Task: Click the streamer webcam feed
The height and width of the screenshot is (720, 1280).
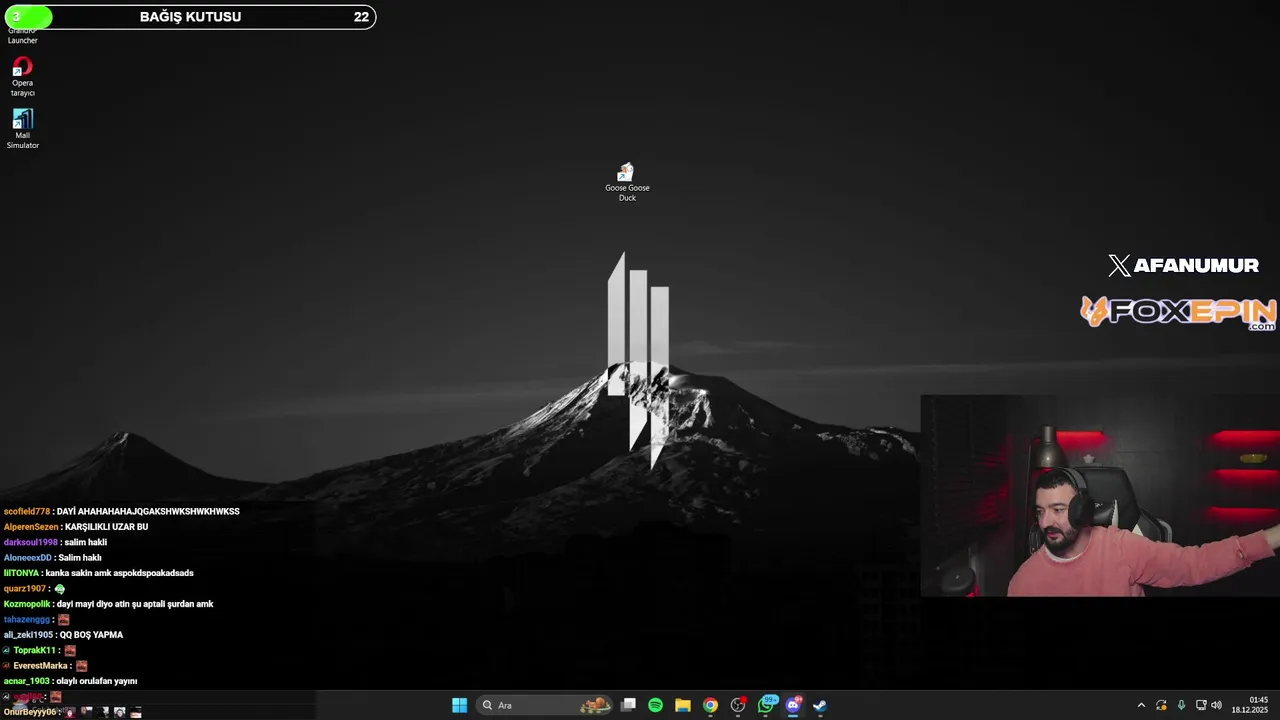Action: click(x=1100, y=496)
